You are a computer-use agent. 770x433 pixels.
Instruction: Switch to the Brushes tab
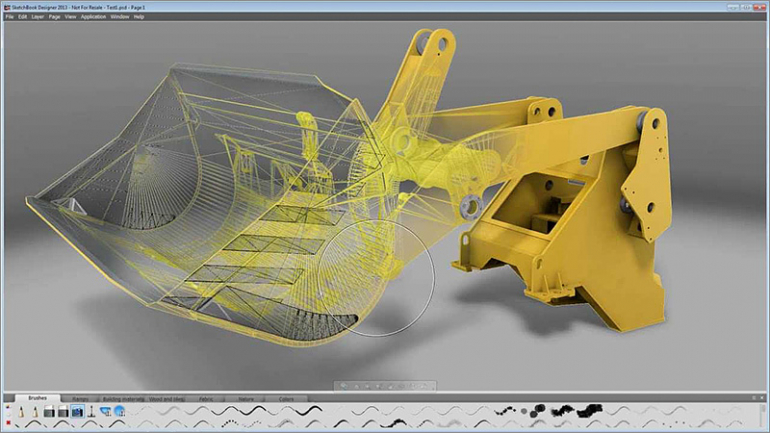36,398
